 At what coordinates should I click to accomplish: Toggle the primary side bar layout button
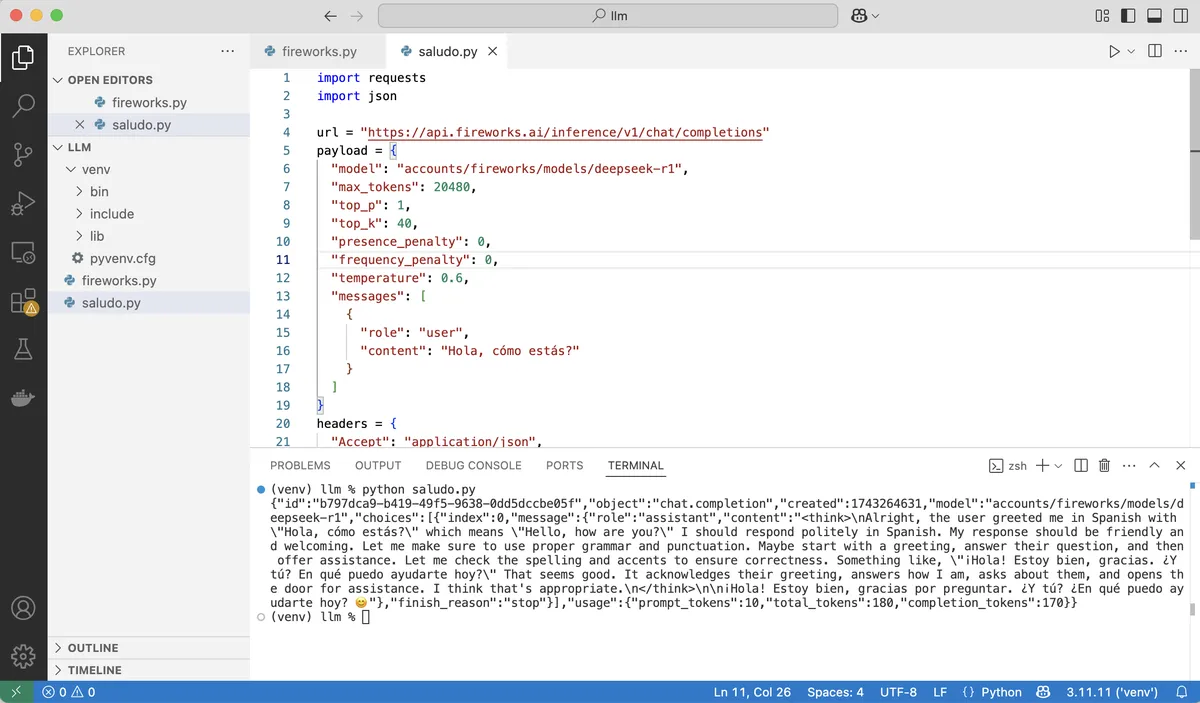(1128, 16)
